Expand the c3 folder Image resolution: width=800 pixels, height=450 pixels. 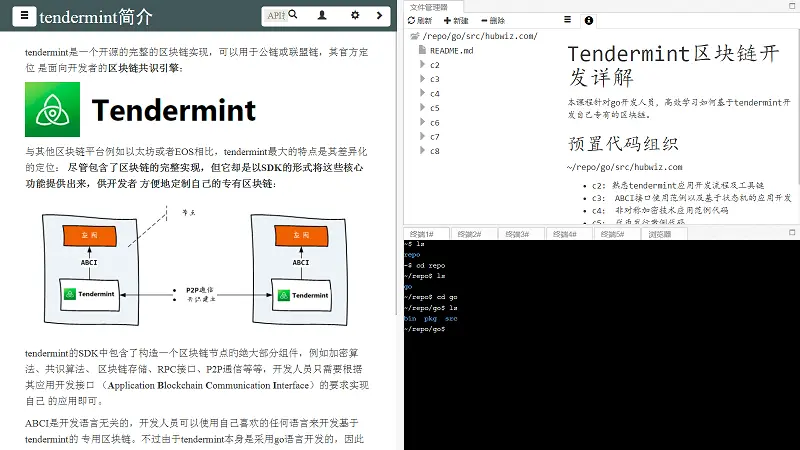(x=422, y=79)
